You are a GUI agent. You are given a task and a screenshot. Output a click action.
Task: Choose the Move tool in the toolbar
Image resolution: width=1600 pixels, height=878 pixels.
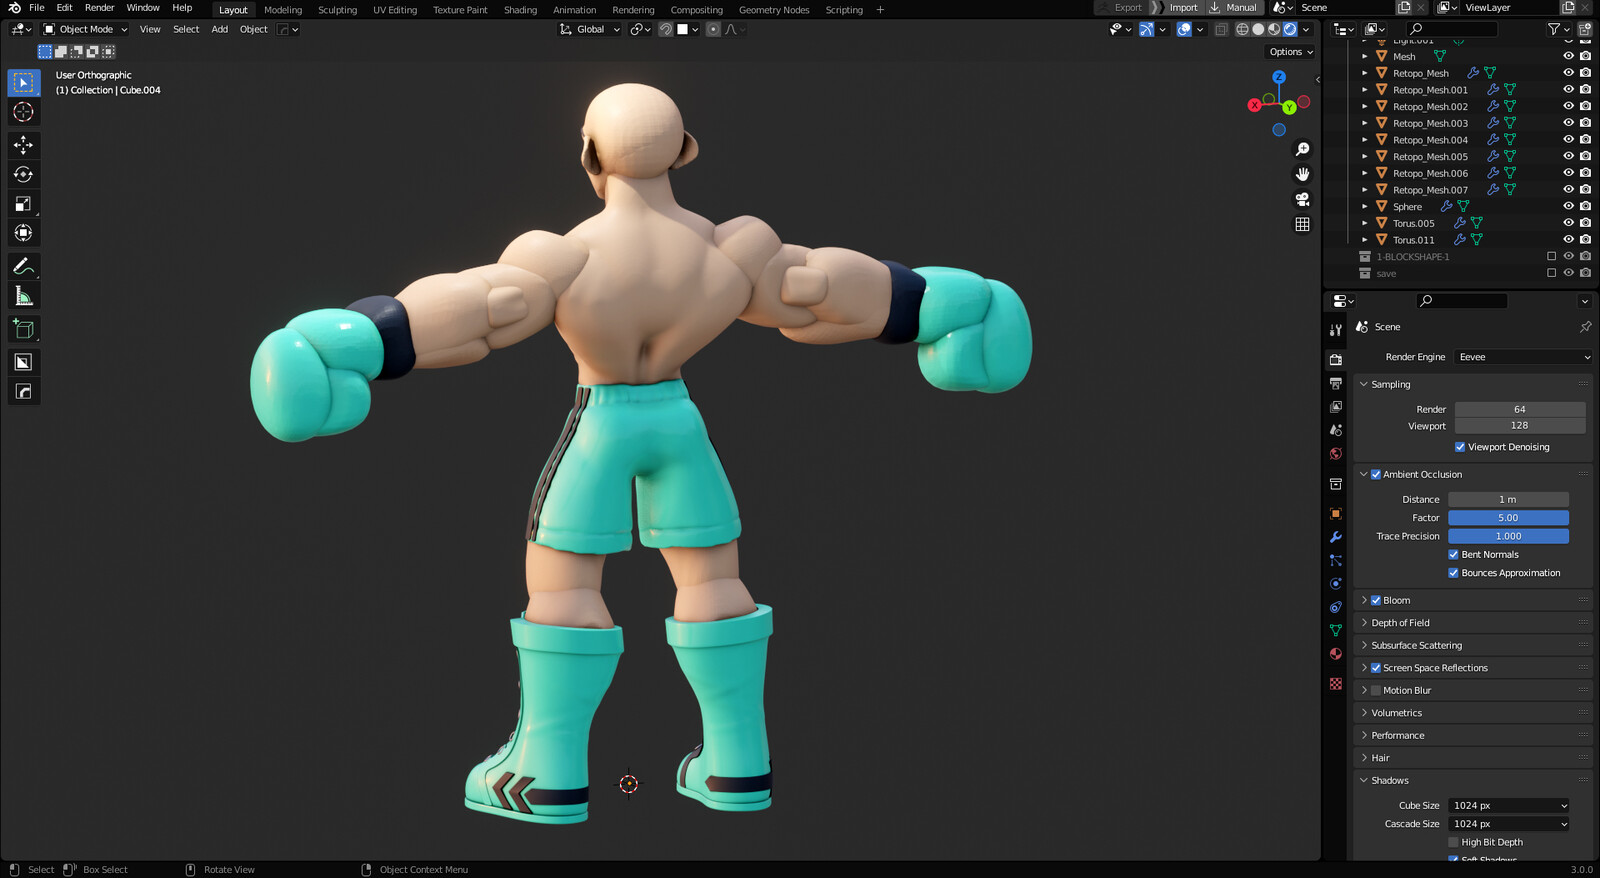pos(24,145)
